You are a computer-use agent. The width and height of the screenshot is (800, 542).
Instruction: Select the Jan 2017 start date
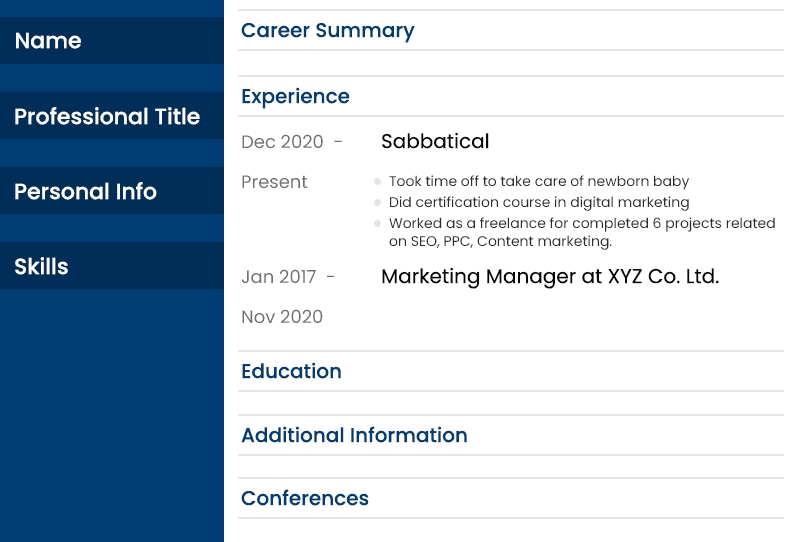pos(278,277)
